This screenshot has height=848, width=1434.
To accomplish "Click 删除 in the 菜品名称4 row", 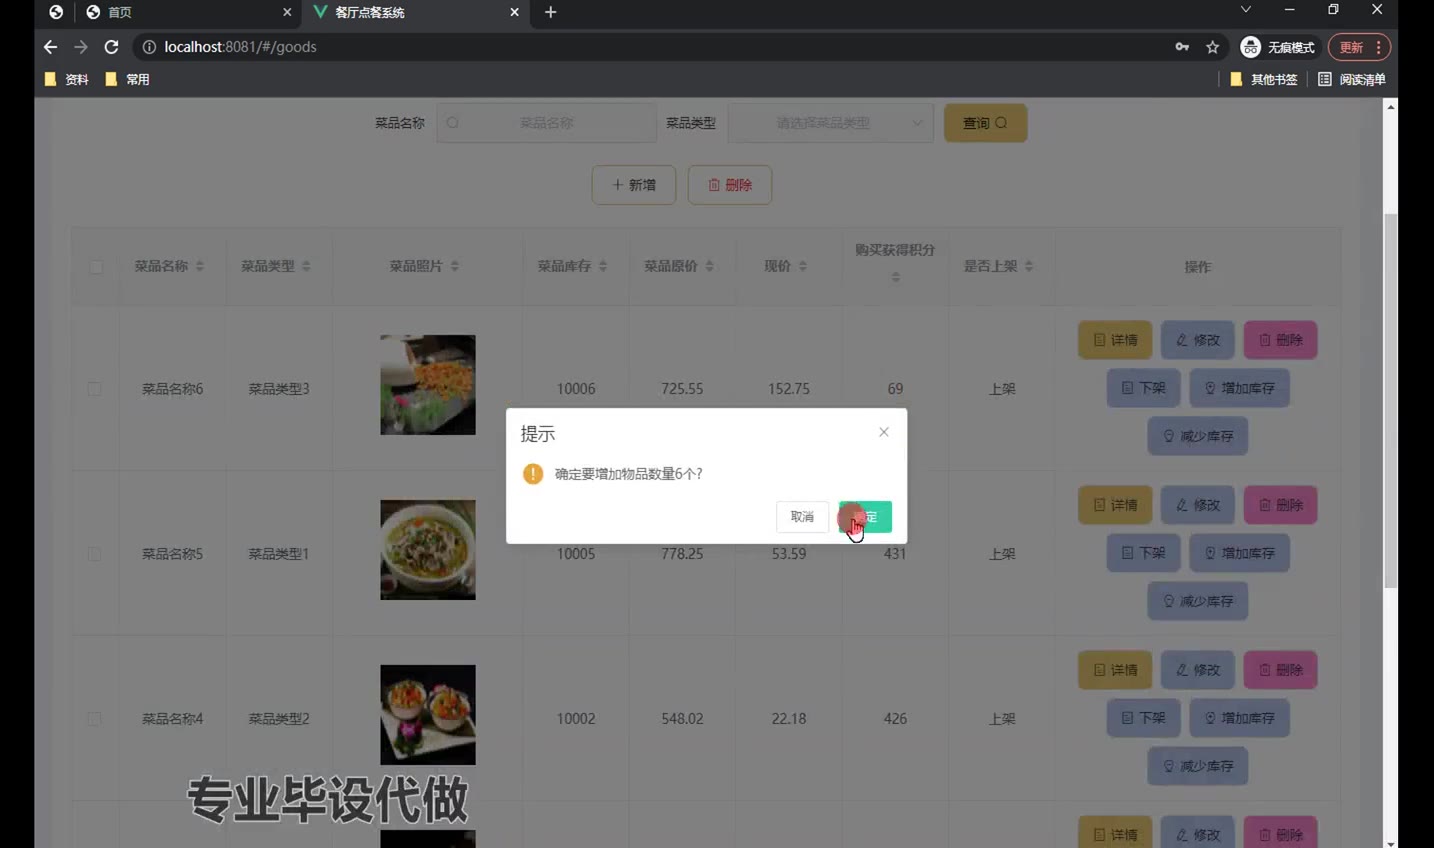I will [1281, 670].
